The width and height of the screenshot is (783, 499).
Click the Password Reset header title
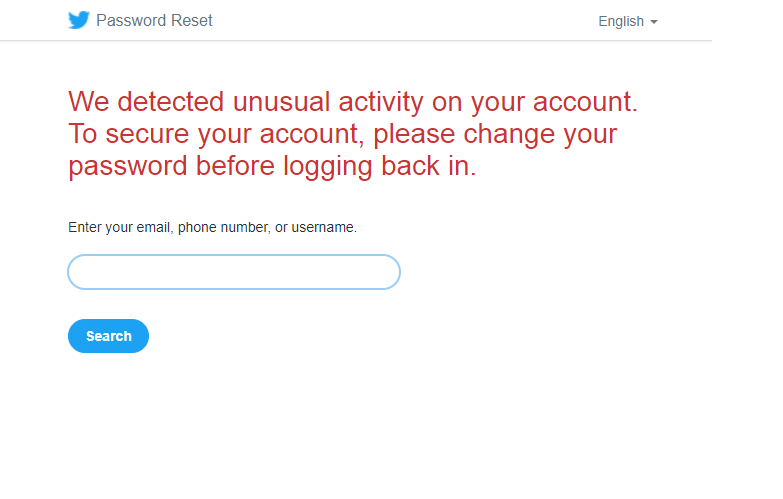click(154, 20)
